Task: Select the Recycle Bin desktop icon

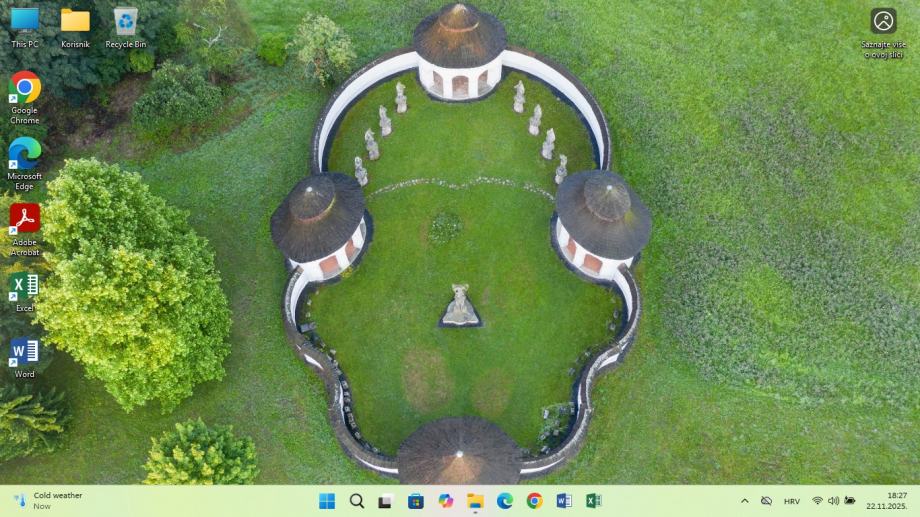Action: pos(126,27)
